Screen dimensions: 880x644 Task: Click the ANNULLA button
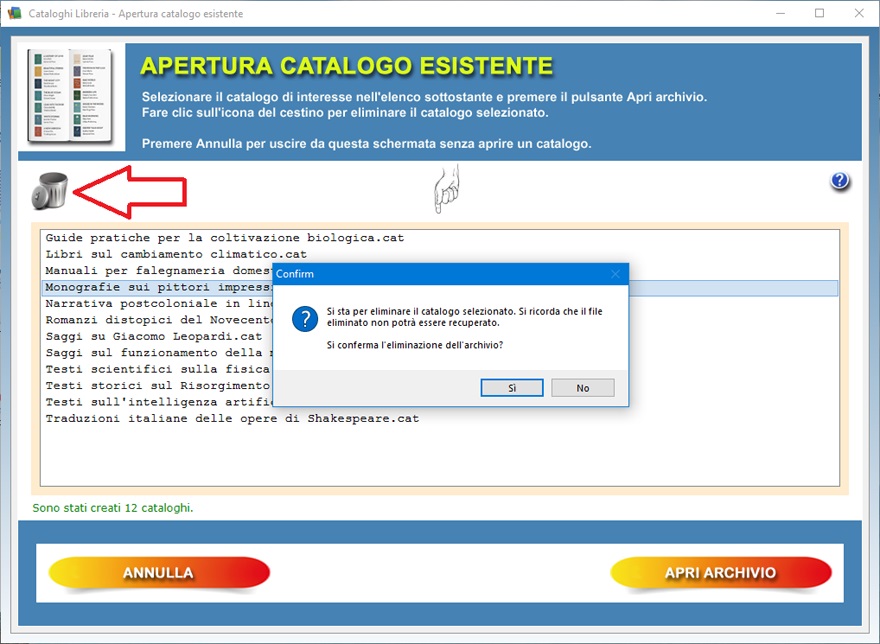click(x=158, y=573)
